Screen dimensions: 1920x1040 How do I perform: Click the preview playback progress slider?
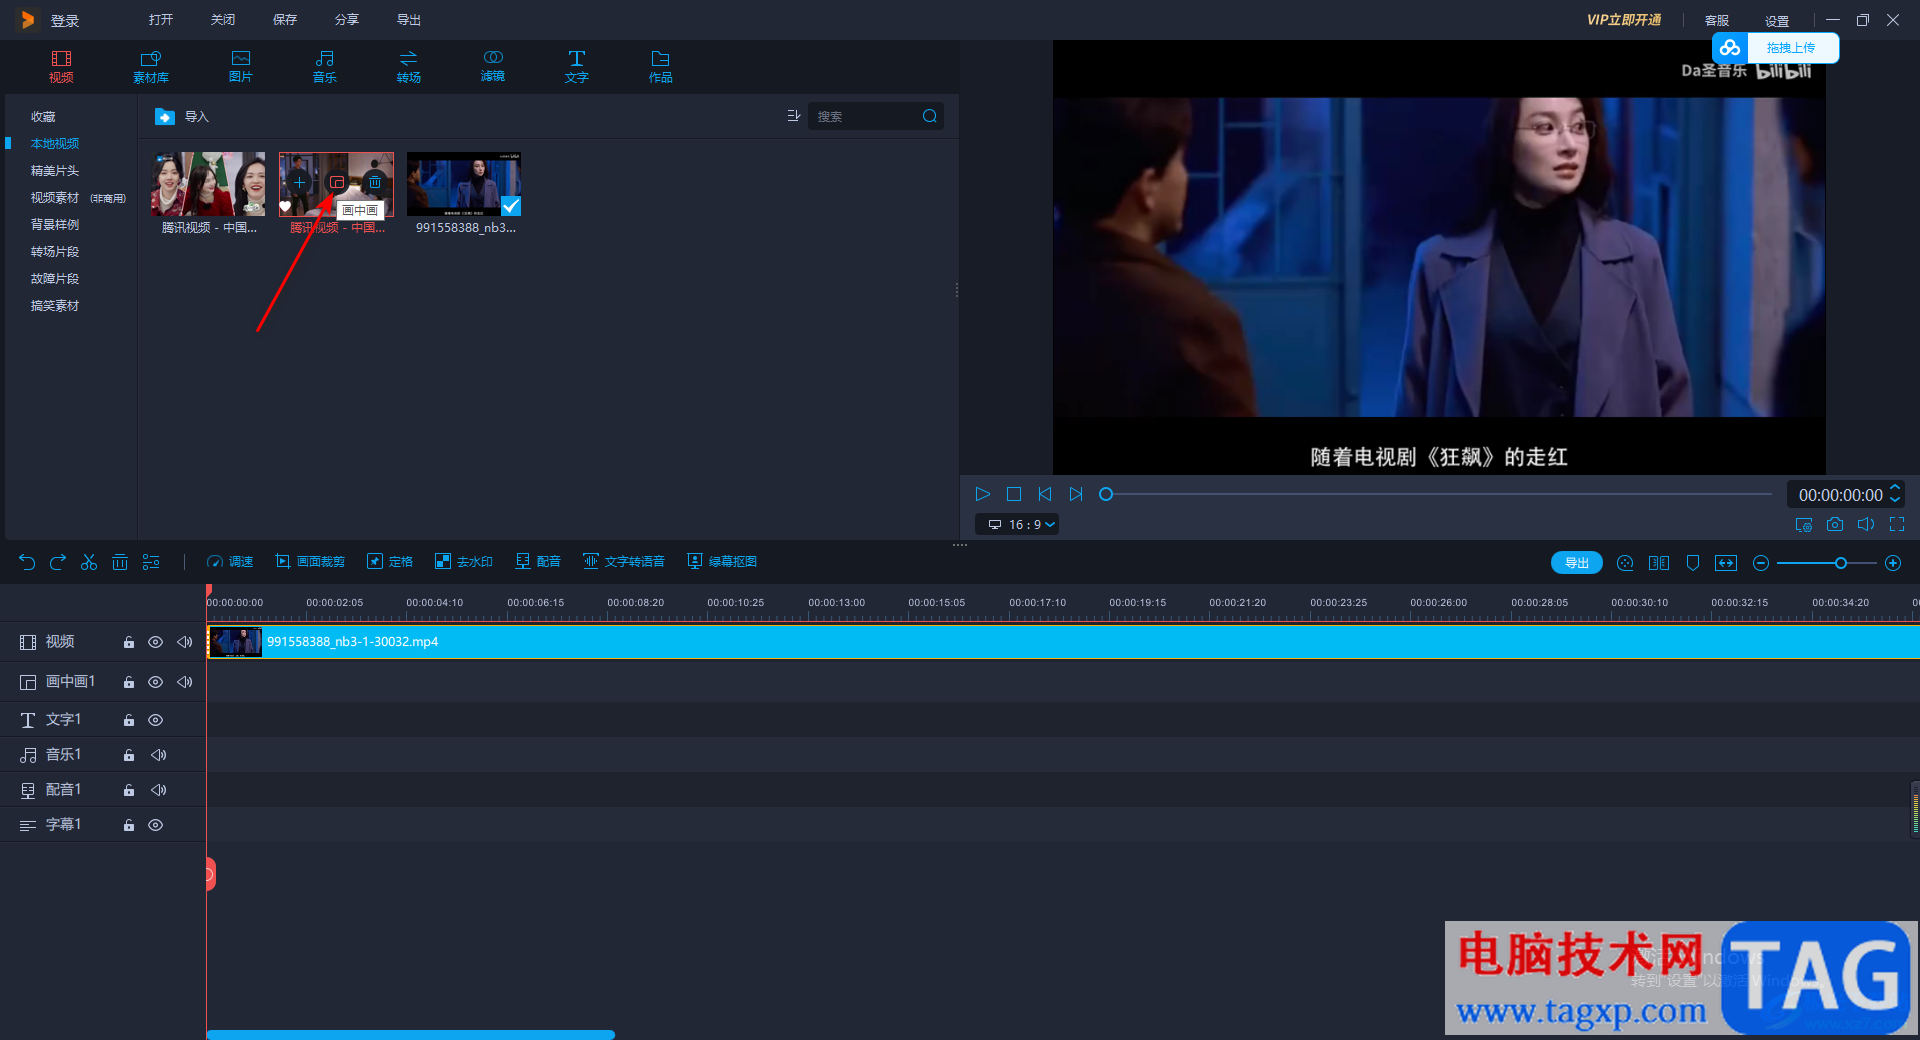click(x=1438, y=494)
